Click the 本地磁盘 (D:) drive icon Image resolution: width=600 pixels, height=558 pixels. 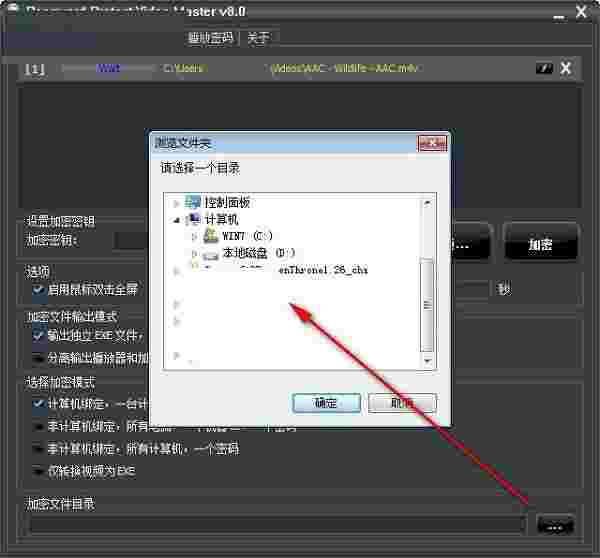pyautogui.click(x=210, y=255)
